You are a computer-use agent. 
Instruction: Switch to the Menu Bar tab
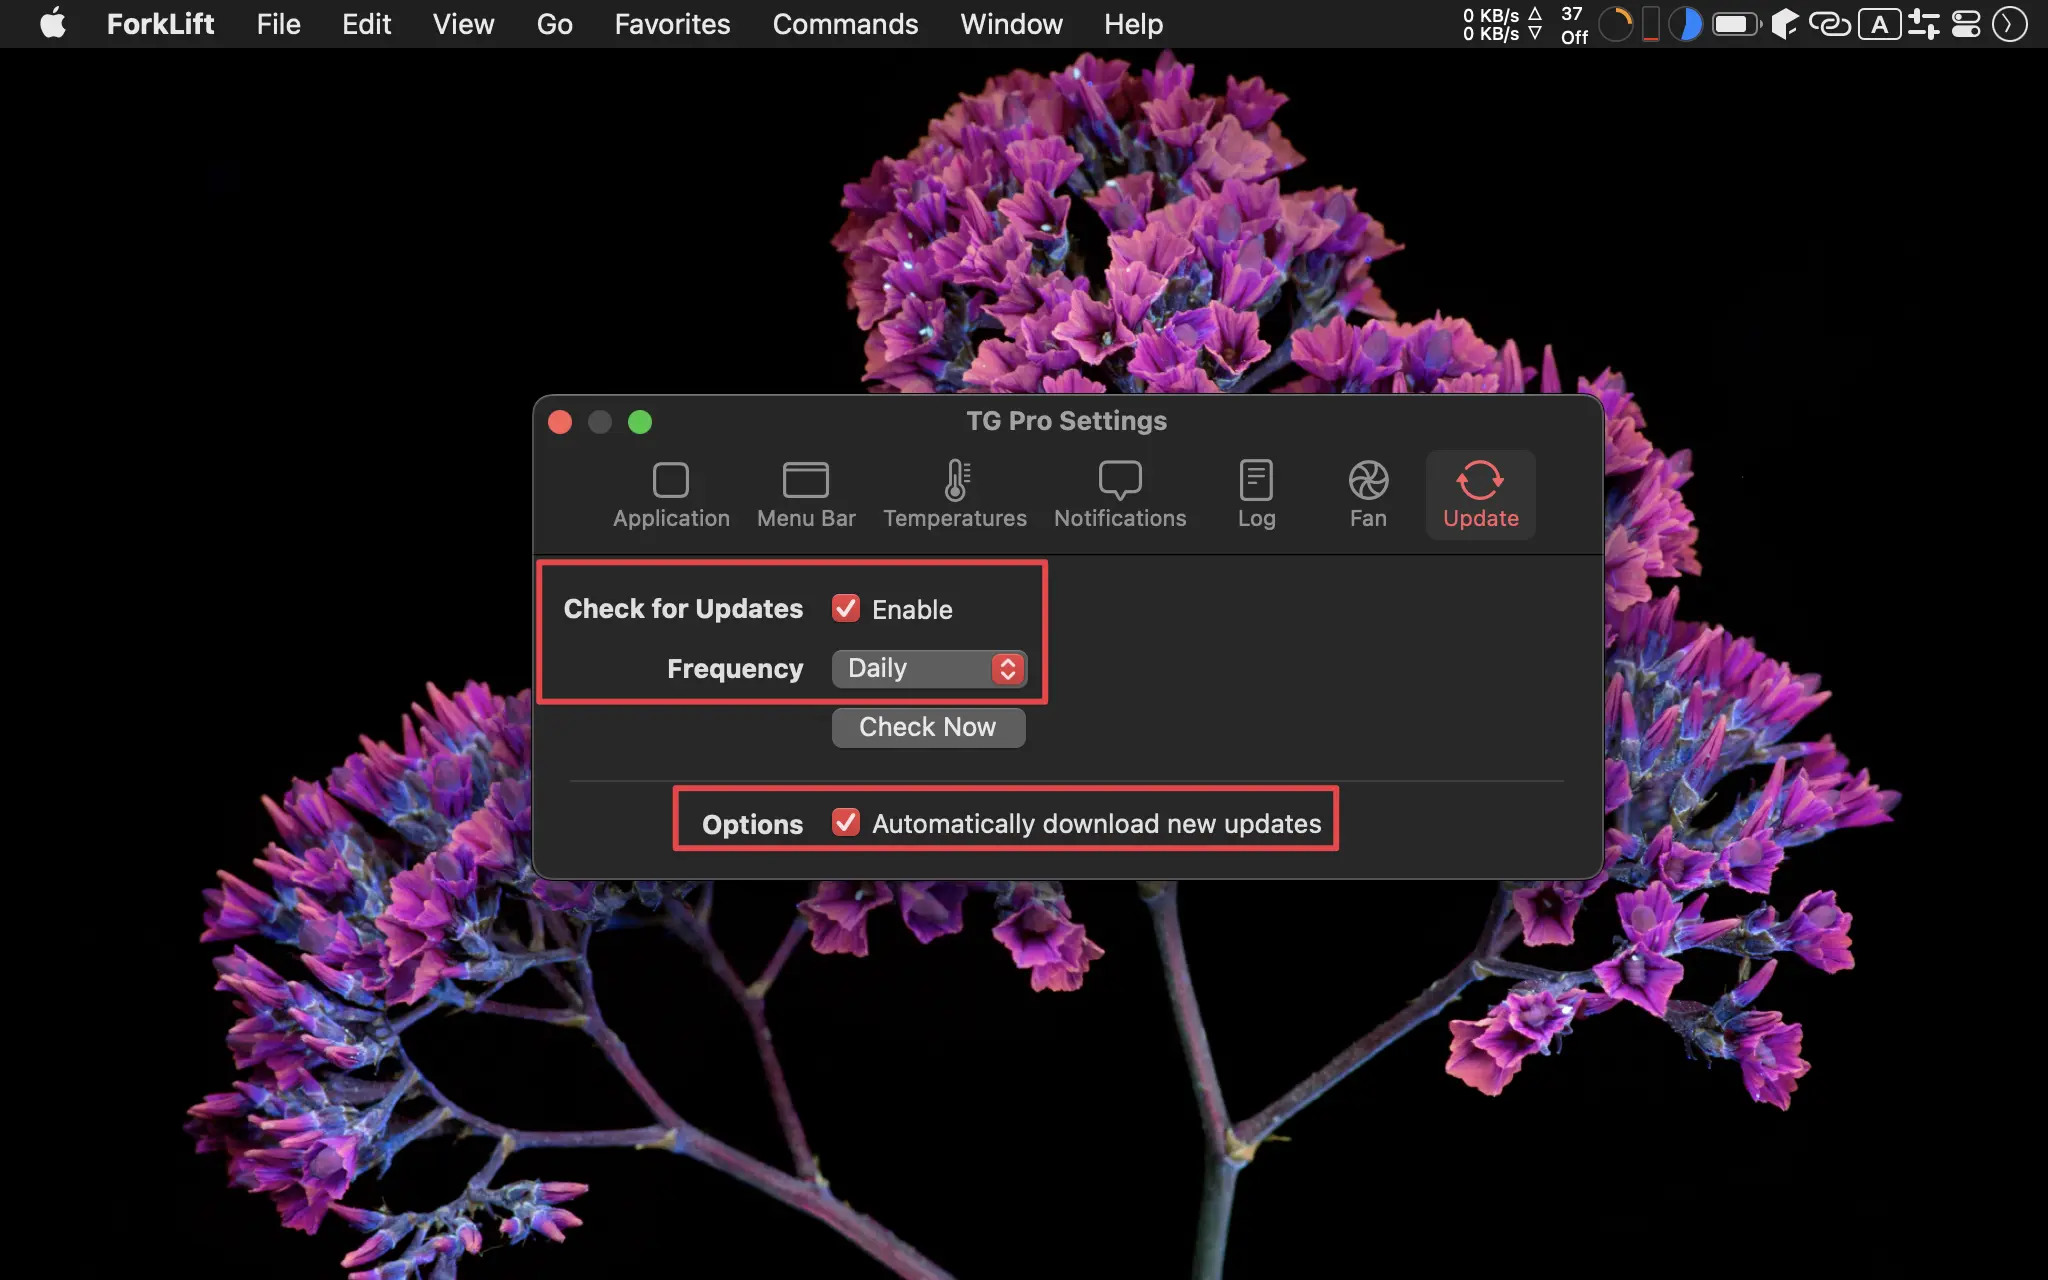(x=806, y=495)
